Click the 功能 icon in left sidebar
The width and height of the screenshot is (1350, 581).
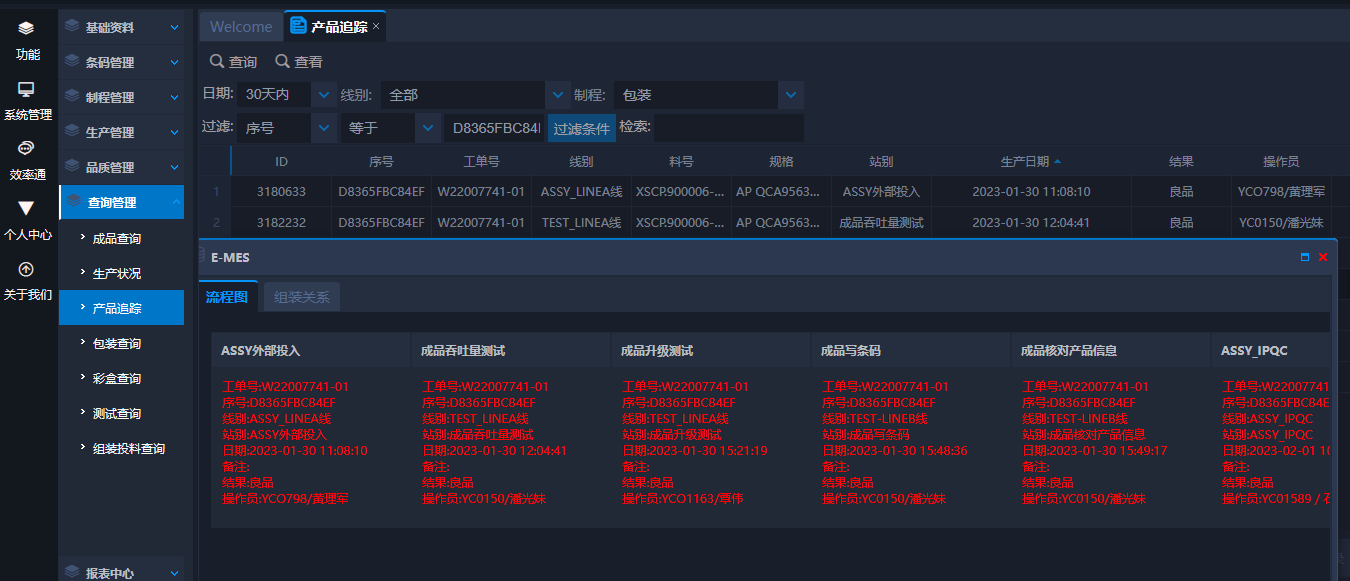click(x=27, y=29)
